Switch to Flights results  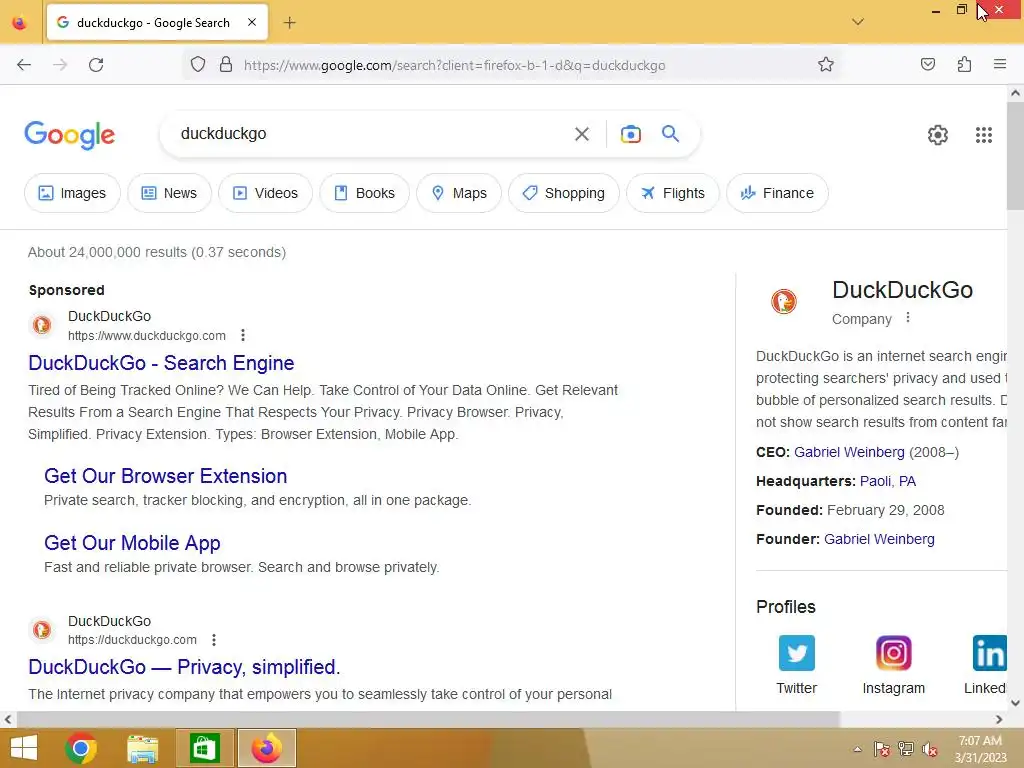point(673,193)
